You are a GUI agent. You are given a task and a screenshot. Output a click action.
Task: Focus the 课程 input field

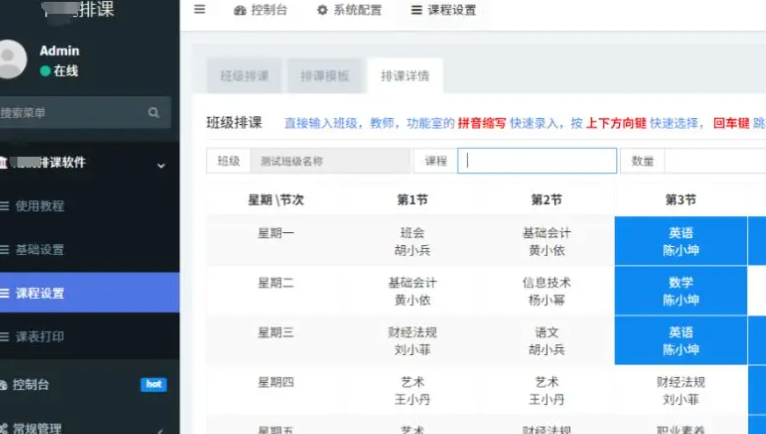[537, 161]
